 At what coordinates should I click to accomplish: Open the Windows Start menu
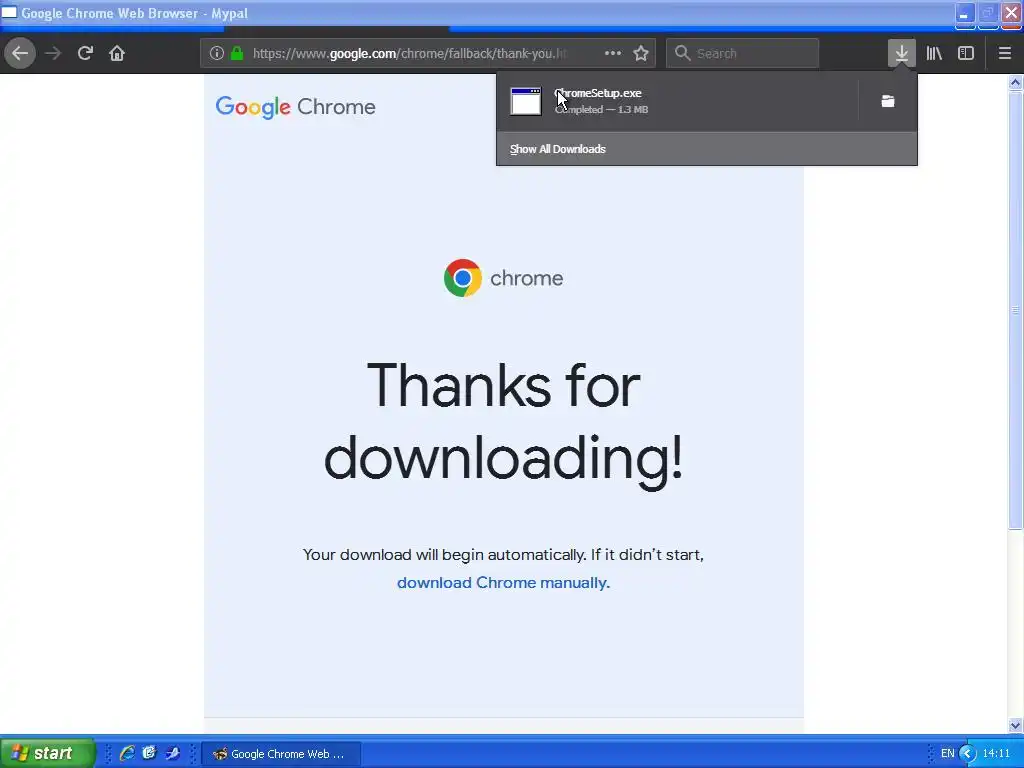coord(47,753)
